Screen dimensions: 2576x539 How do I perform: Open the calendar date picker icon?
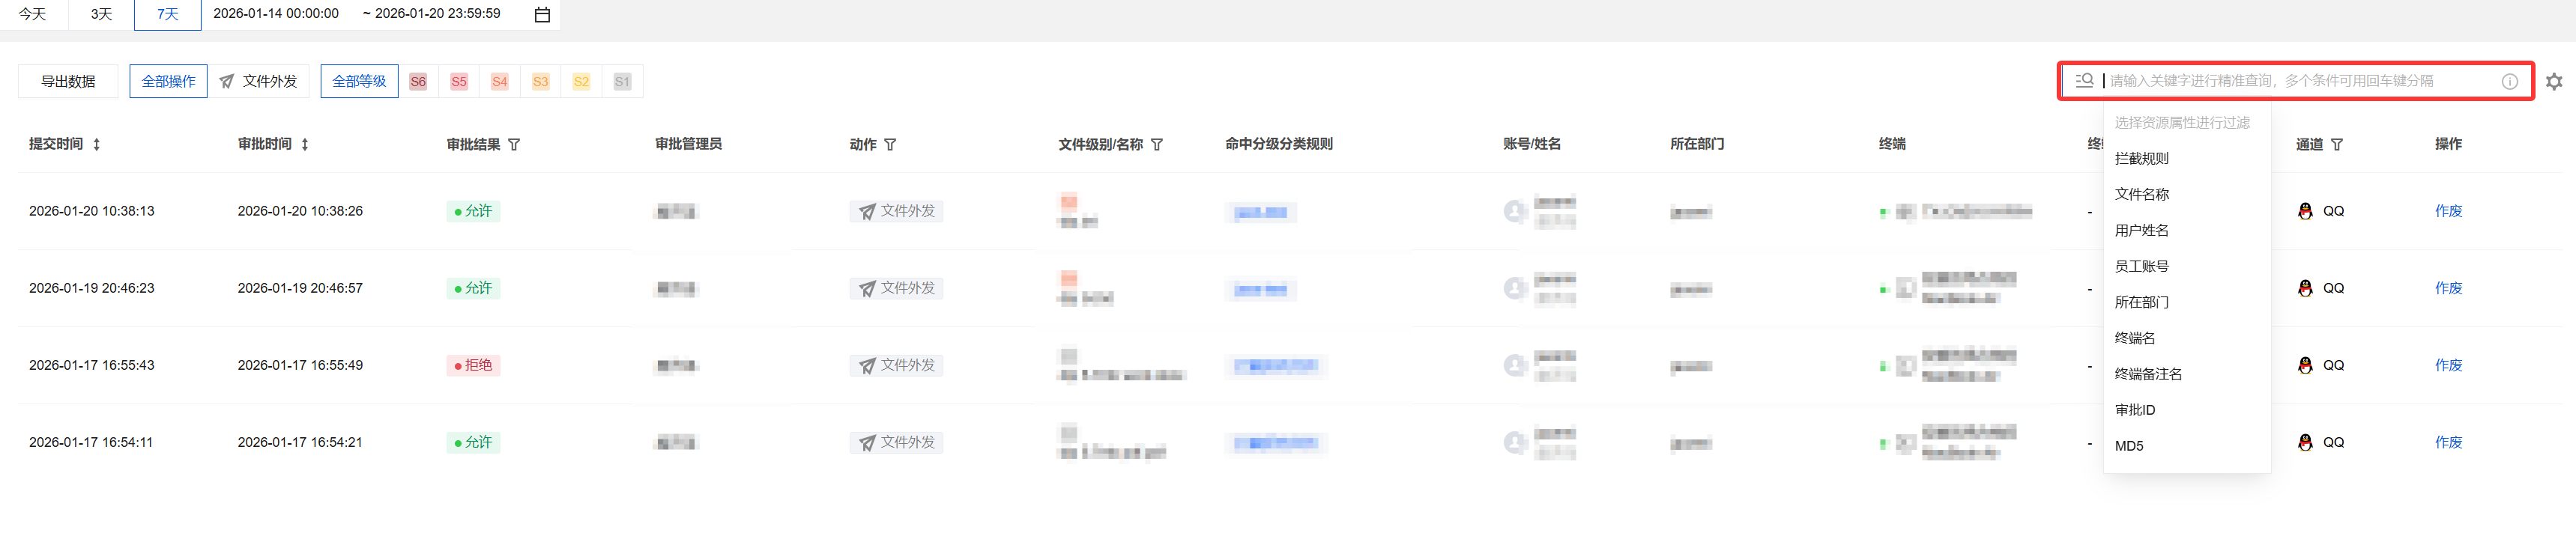(542, 15)
